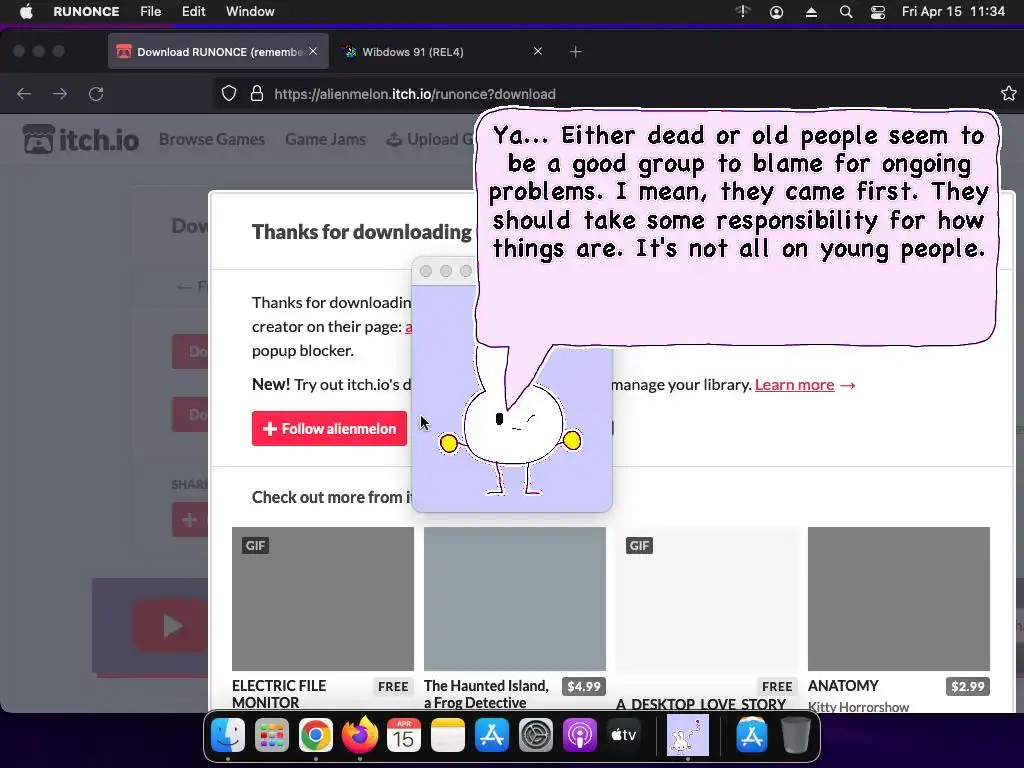Open the Applications folder in the Dock
The height and width of the screenshot is (768, 1024).
click(752, 735)
